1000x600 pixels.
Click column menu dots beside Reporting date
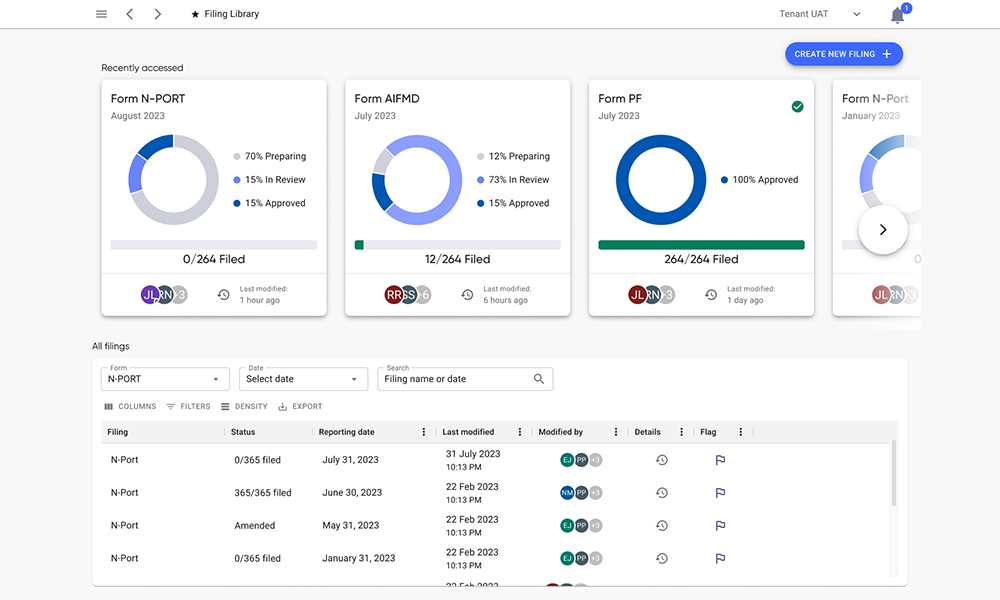tap(424, 432)
